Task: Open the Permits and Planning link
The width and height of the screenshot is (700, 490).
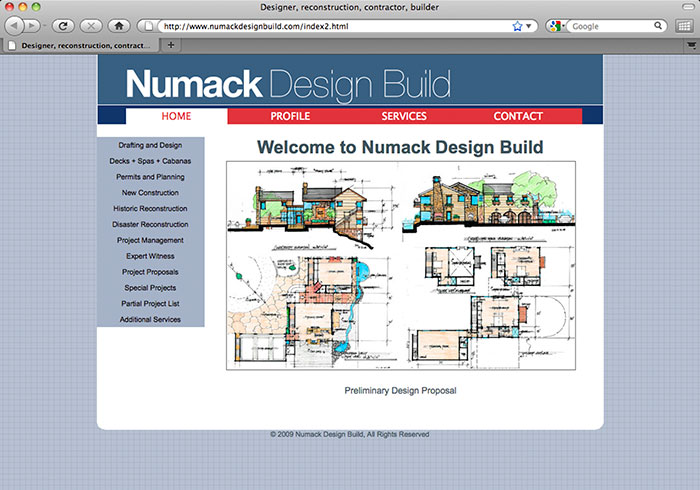Action: pyautogui.click(x=150, y=177)
